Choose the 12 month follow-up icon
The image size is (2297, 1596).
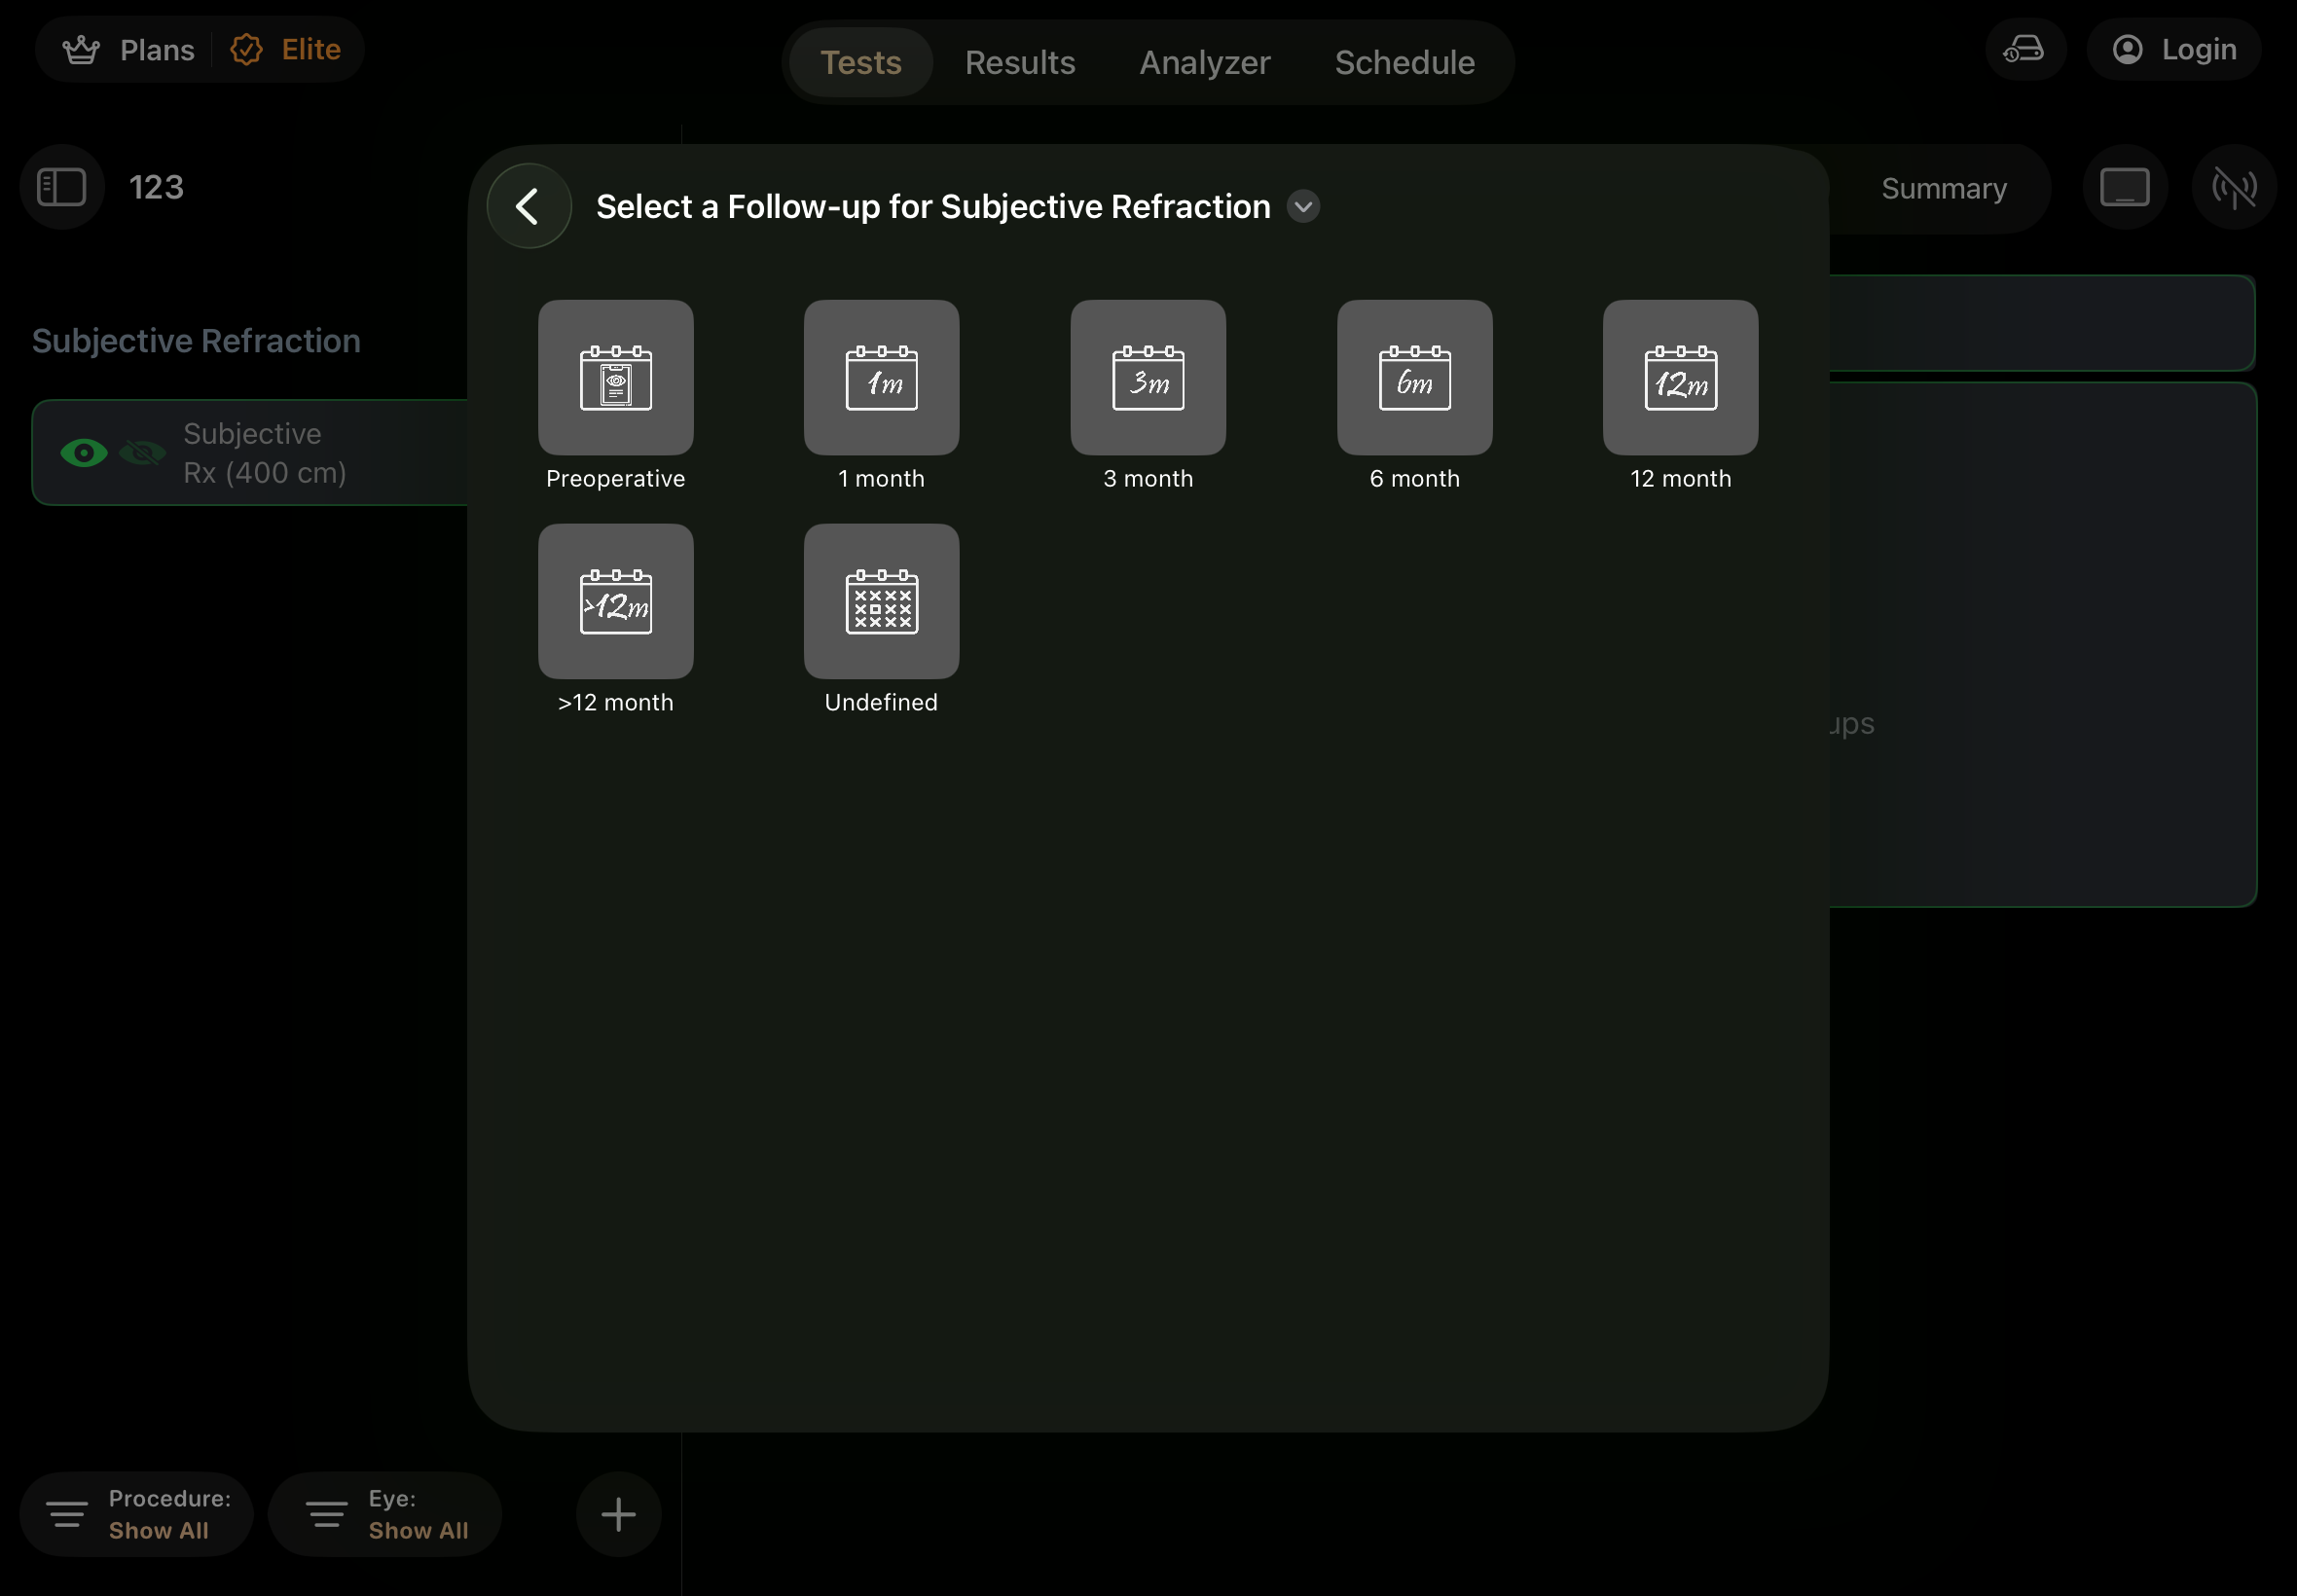1680,377
